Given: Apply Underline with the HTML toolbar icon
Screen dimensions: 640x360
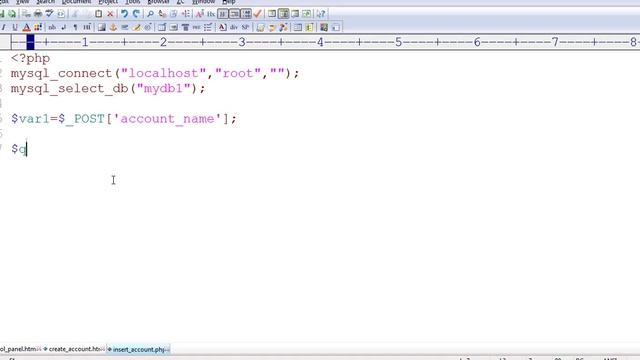Looking at the screenshot, I should [15, 27].
